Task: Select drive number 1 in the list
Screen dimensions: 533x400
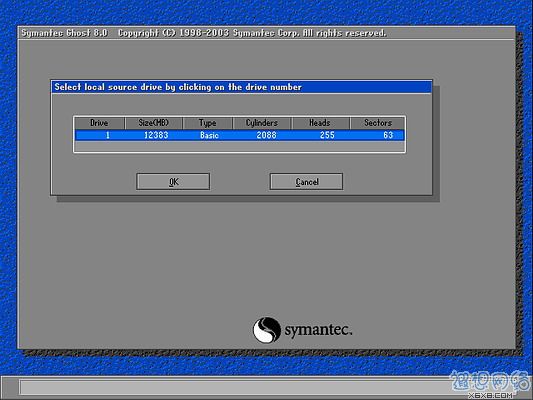Action: pos(107,135)
